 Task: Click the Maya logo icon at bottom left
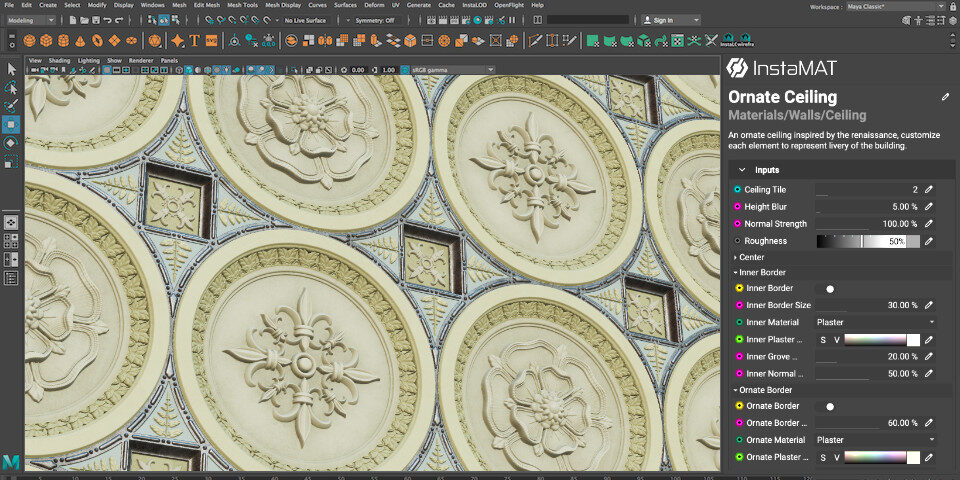coord(10,462)
